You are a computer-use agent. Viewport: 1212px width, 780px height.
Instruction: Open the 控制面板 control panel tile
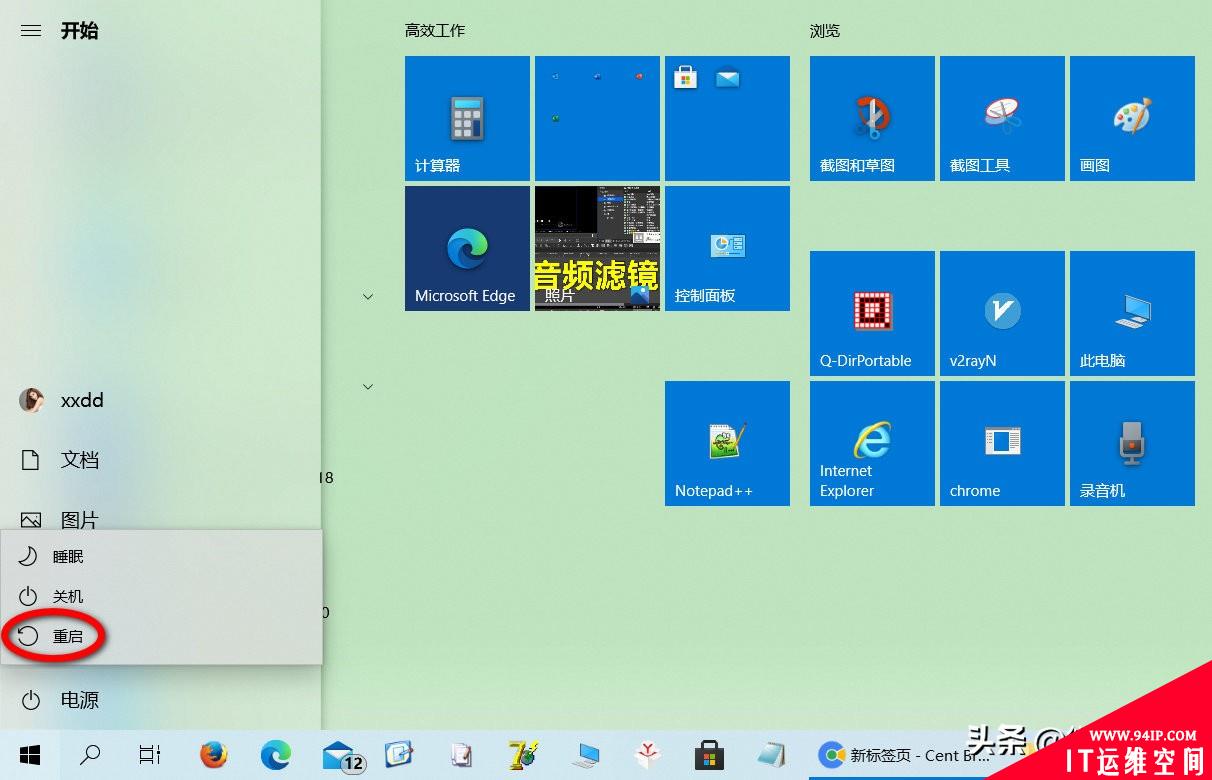pyautogui.click(x=727, y=248)
